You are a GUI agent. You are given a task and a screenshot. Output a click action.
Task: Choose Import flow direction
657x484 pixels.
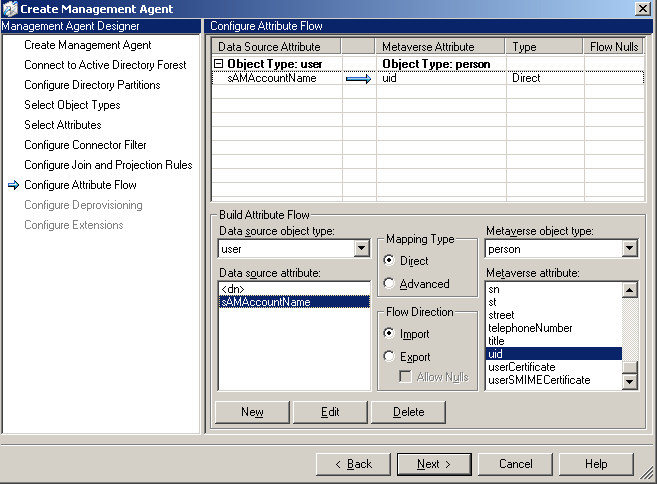389,333
